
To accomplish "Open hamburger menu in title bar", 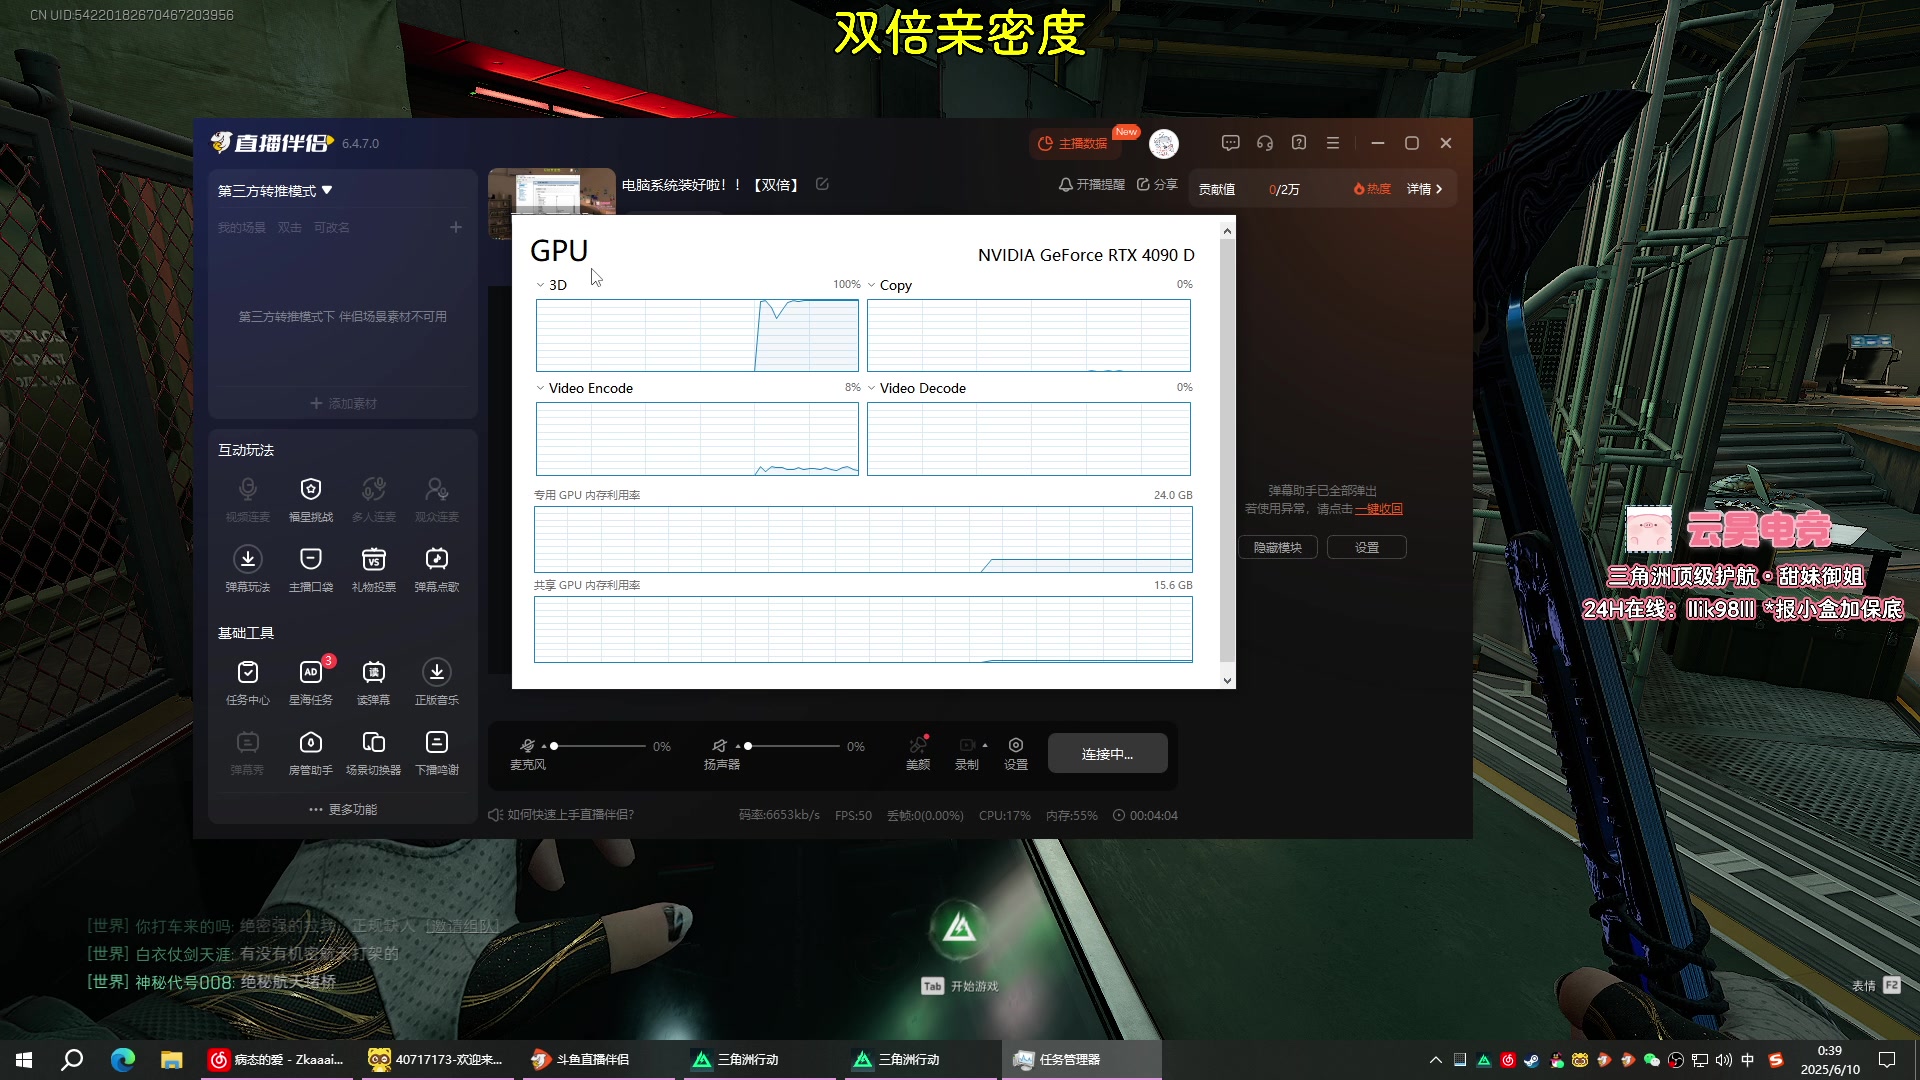I will (x=1333, y=143).
